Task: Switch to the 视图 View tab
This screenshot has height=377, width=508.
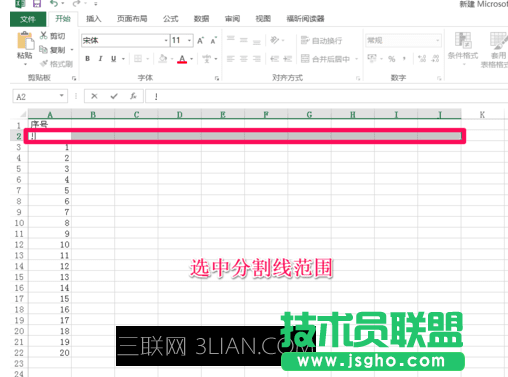Action: [263, 19]
